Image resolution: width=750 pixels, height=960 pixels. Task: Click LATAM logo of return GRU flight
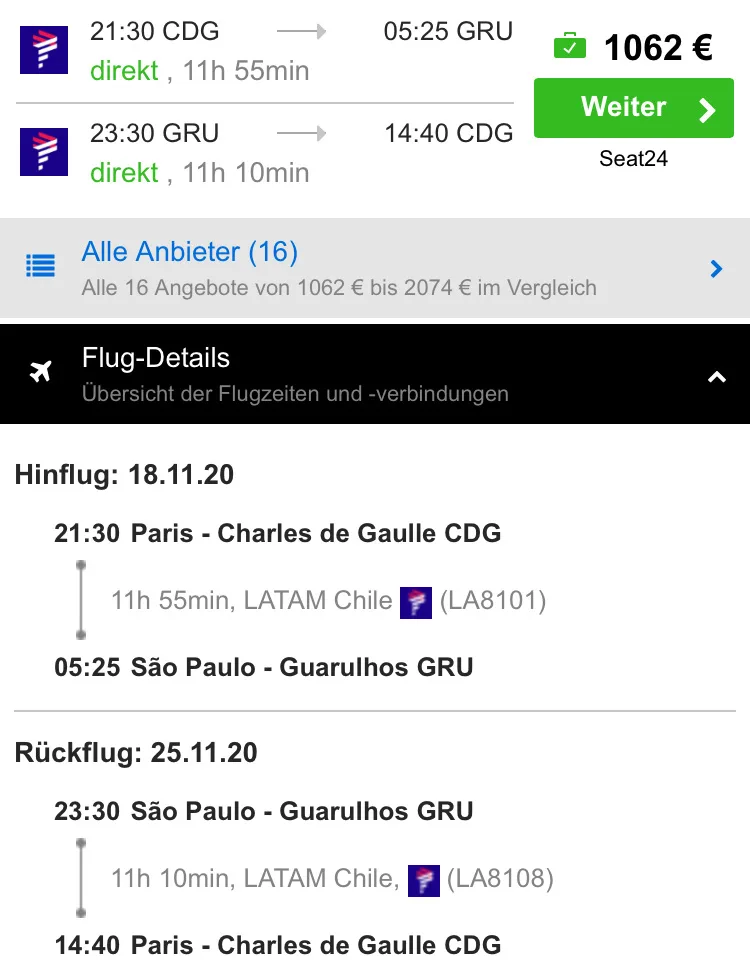(x=44, y=152)
